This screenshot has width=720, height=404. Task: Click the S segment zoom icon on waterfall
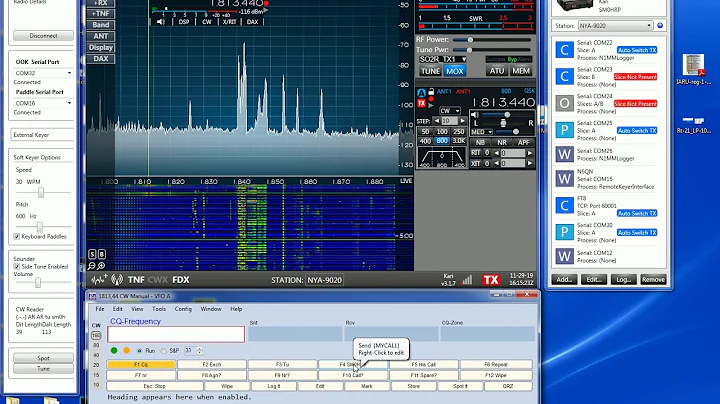pos(92,254)
